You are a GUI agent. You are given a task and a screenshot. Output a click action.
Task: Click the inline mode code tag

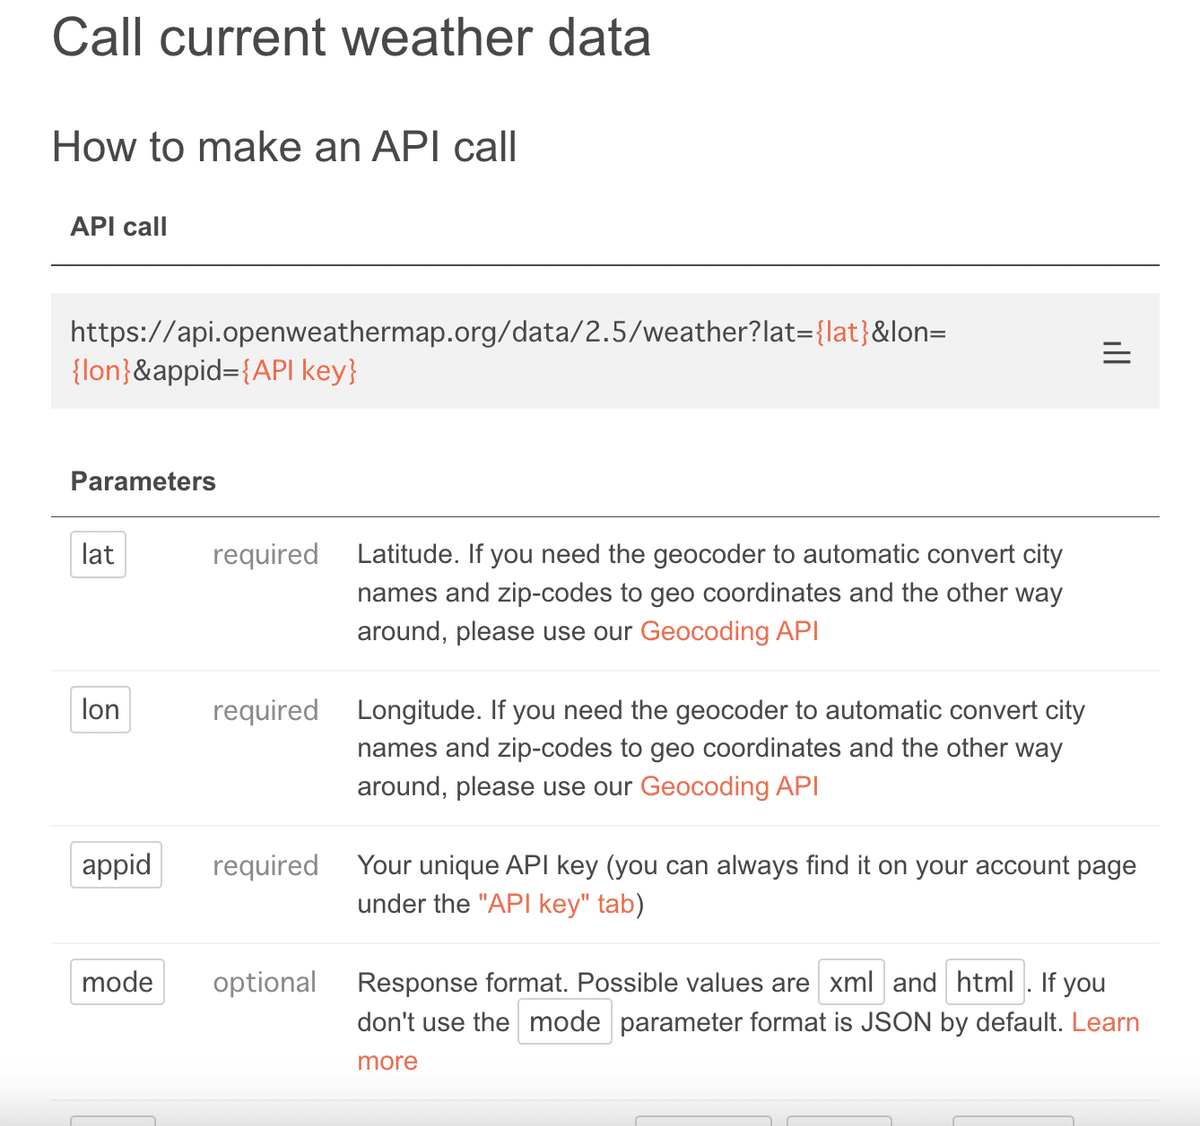point(565,1022)
